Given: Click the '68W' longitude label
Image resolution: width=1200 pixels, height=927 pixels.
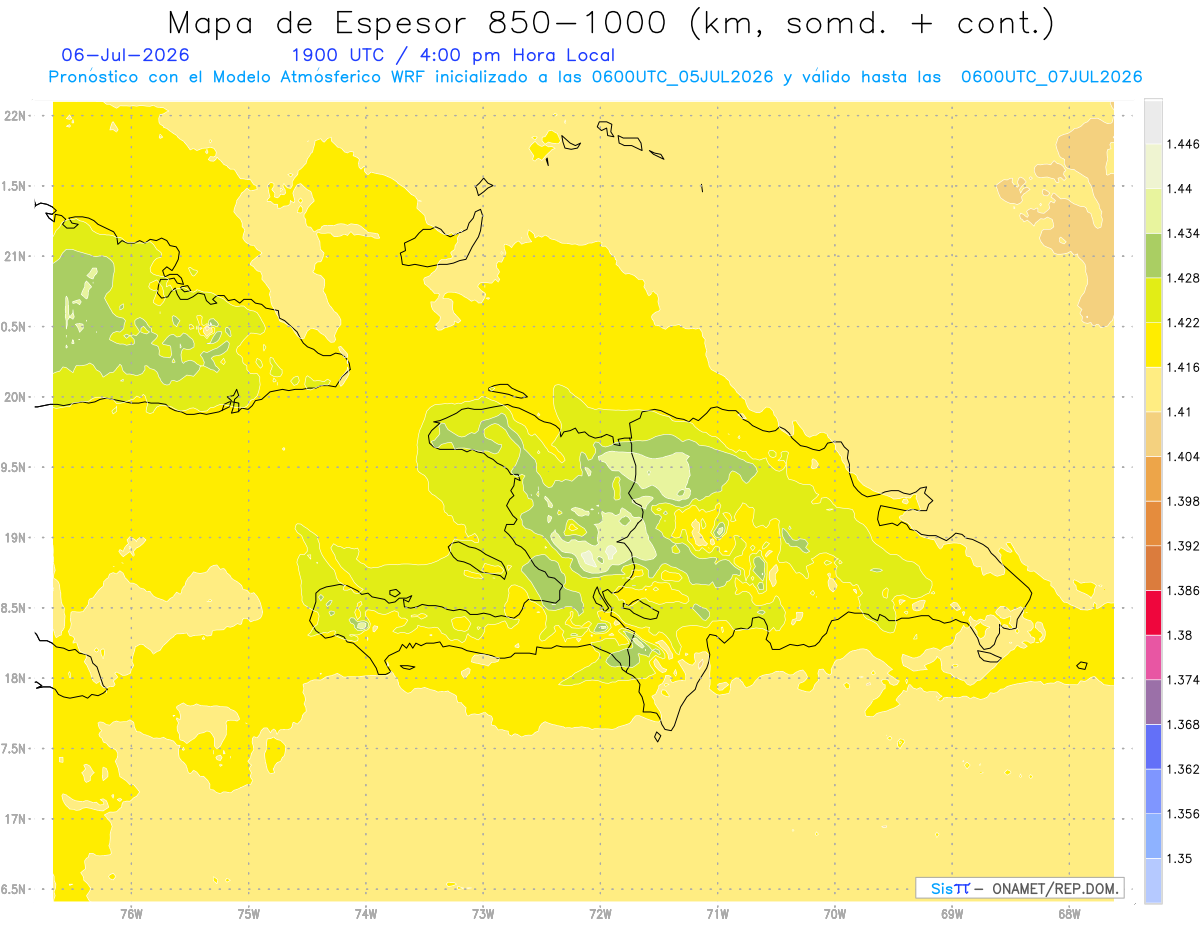Looking at the screenshot, I should coord(1069,912).
